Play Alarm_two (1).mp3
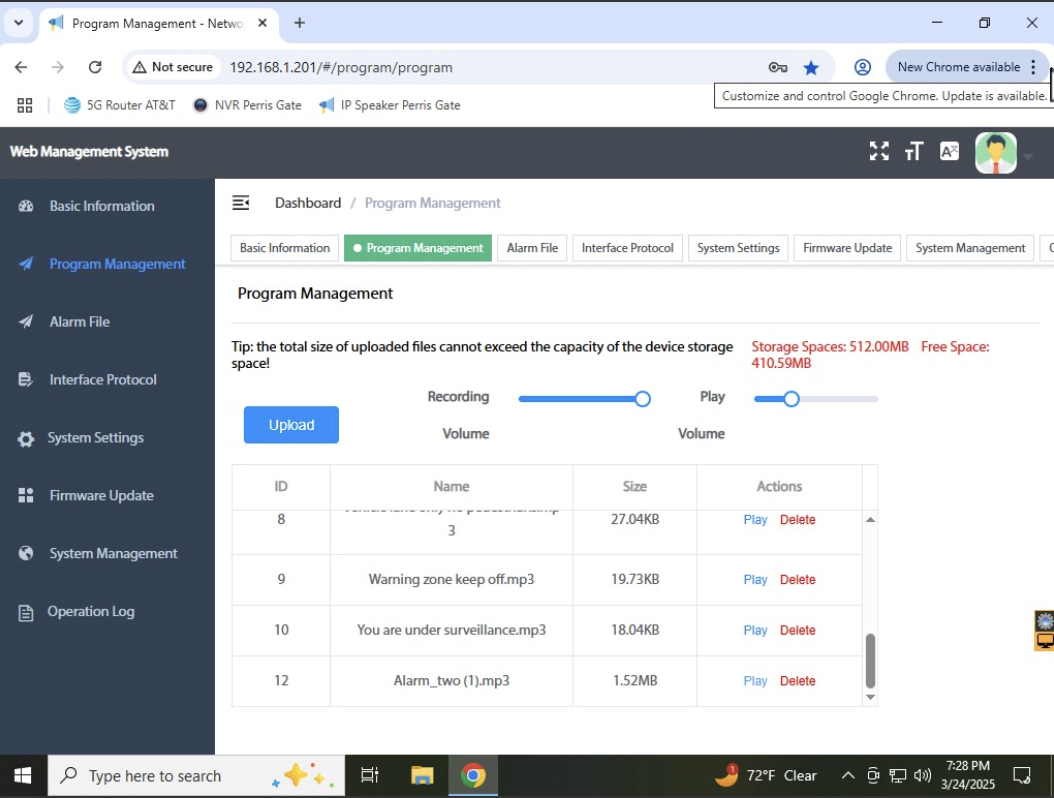 (755, 681)
